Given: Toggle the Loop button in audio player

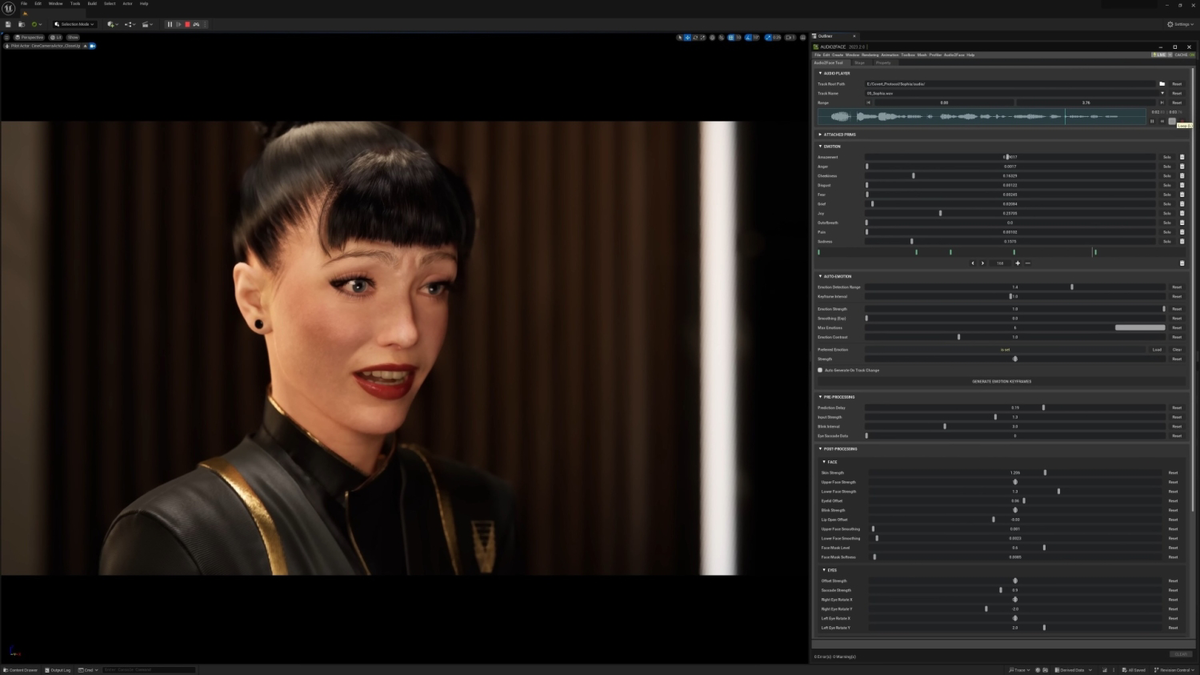Looking at the screenshot, I should point(1172,121).
